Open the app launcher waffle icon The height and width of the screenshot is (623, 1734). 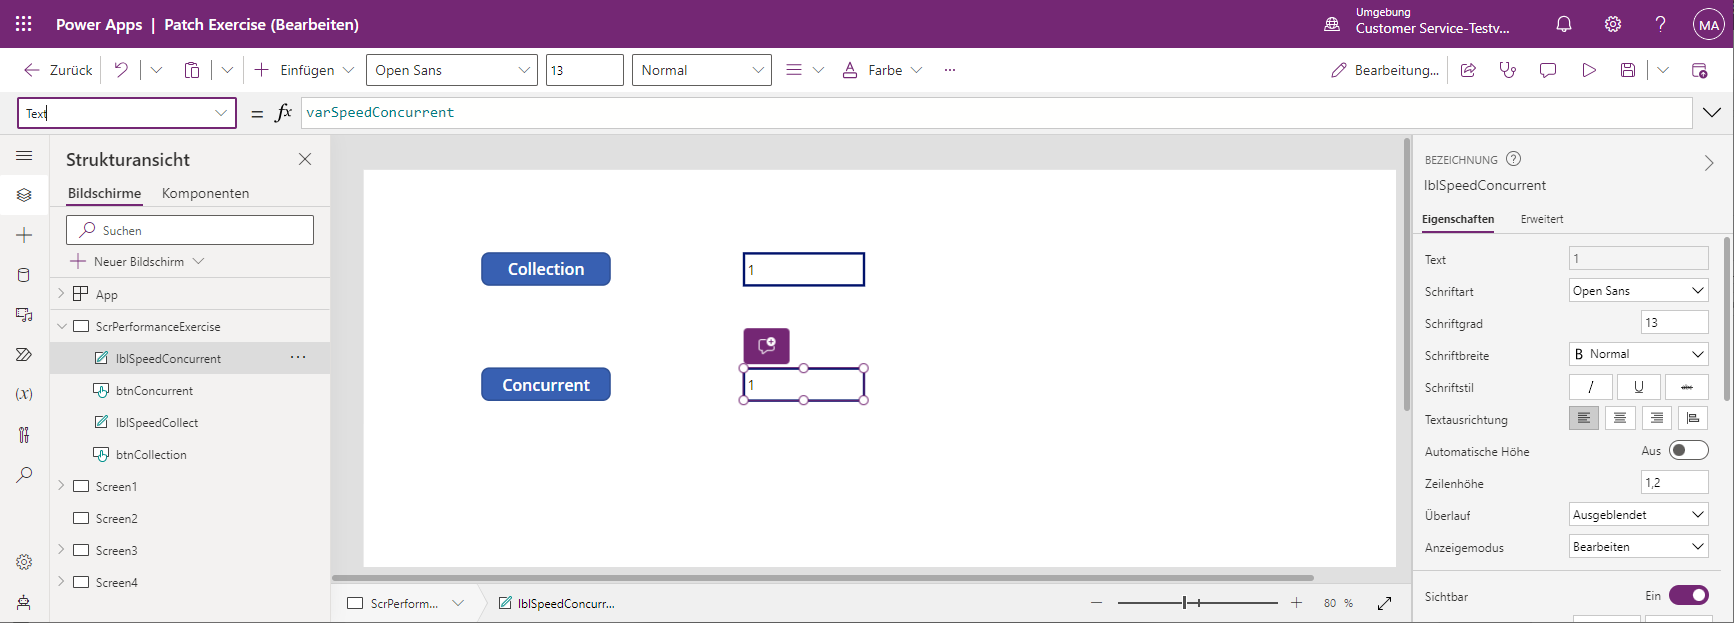pyautogui.click(x=24, y=24)
